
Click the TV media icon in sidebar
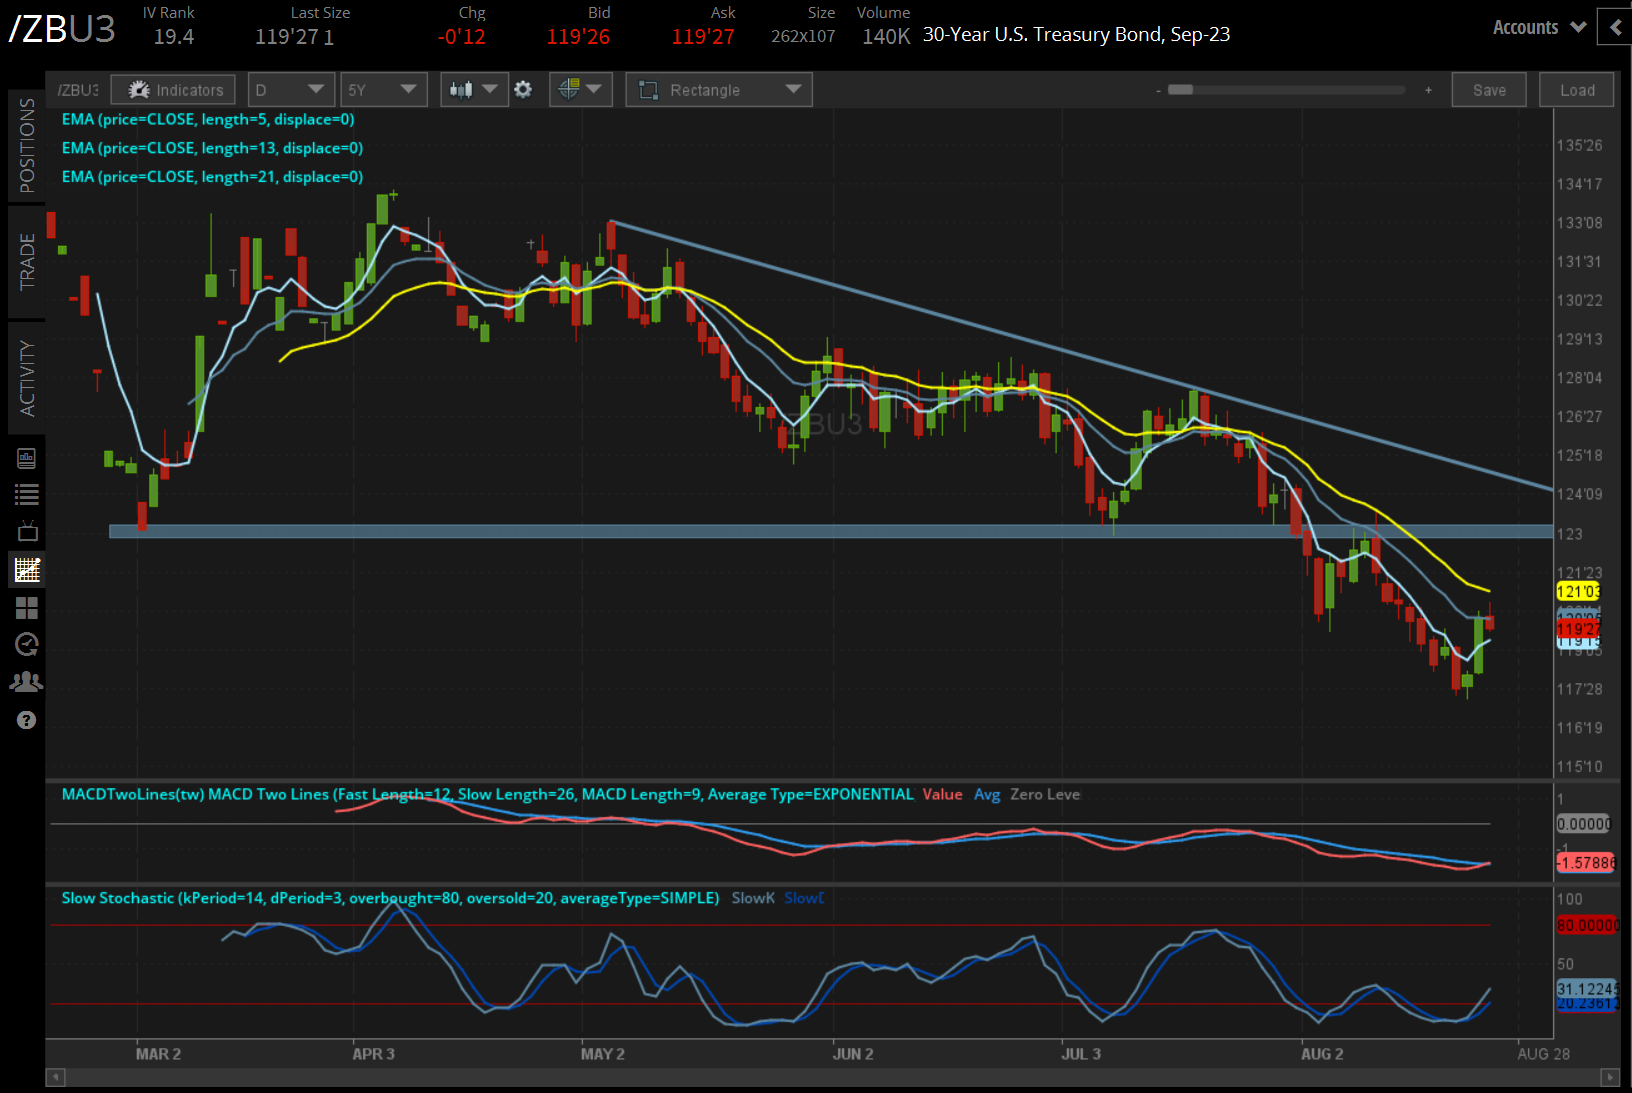(27, 531)
